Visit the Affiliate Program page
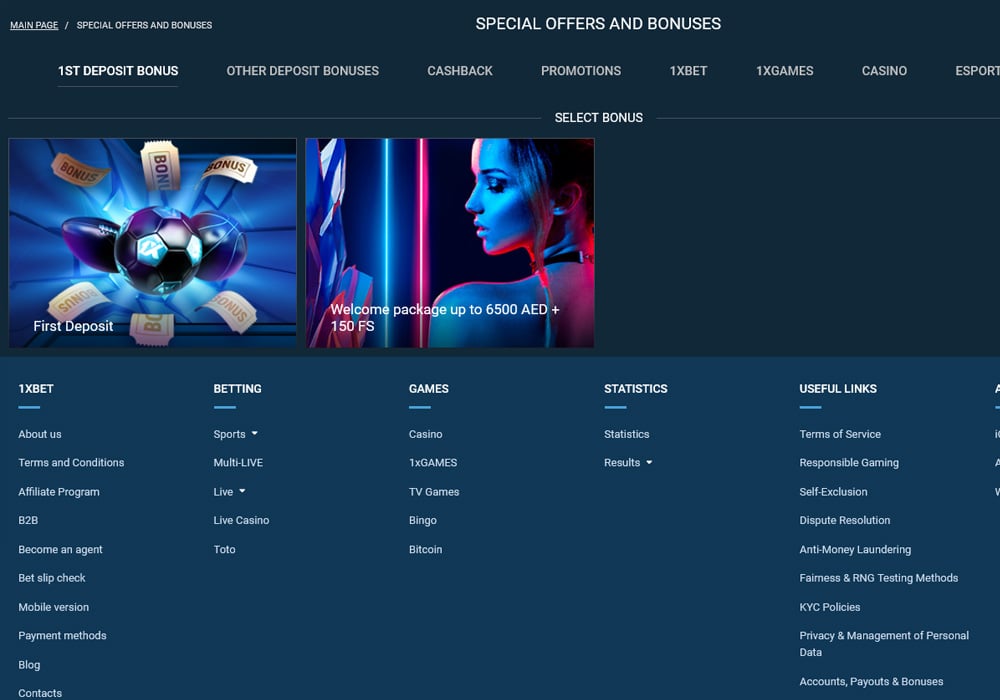Screen dimensions: 1000x700 pyautogui.click(x=59, y=492)
